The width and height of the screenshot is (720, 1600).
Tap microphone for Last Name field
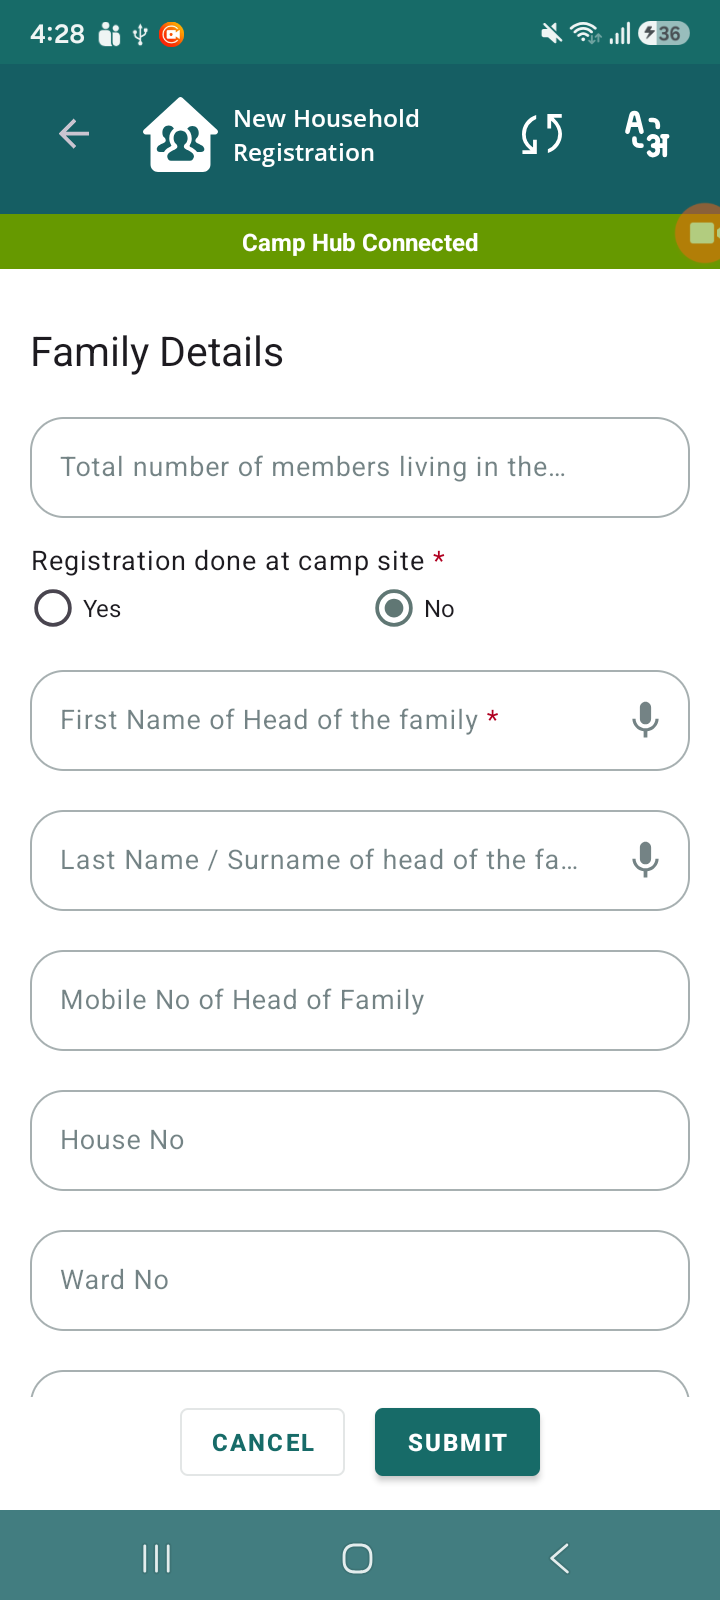pyautogui.click(x=646, y=860)
